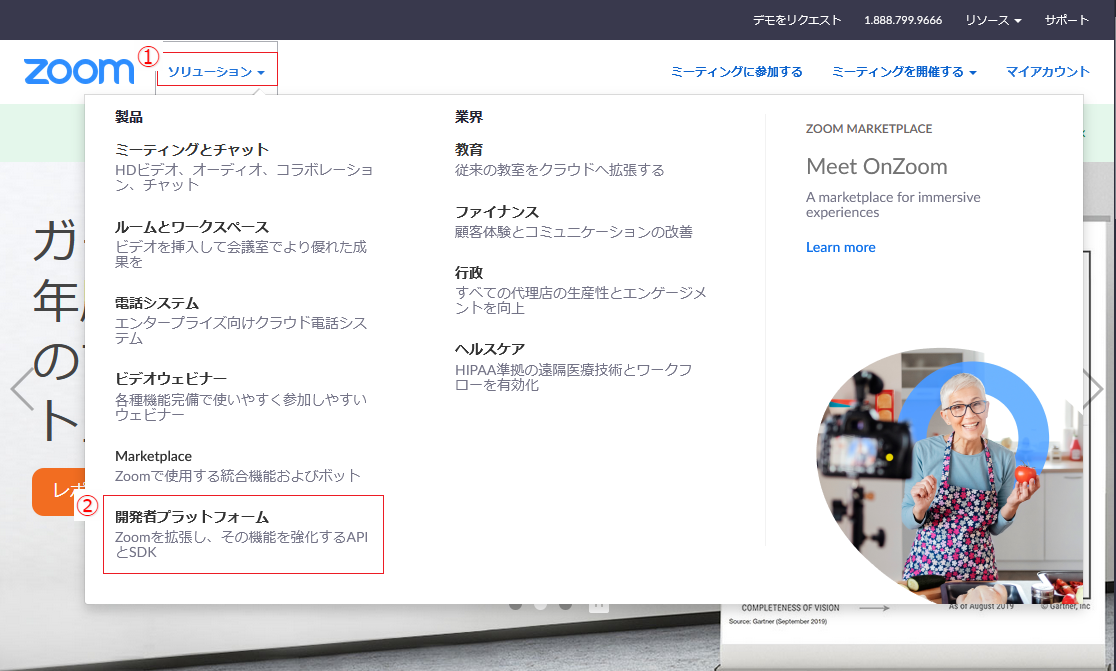Click ミーティングに参加する link
The height and width of the screenshot is (671, 1116).
[736, 72]
